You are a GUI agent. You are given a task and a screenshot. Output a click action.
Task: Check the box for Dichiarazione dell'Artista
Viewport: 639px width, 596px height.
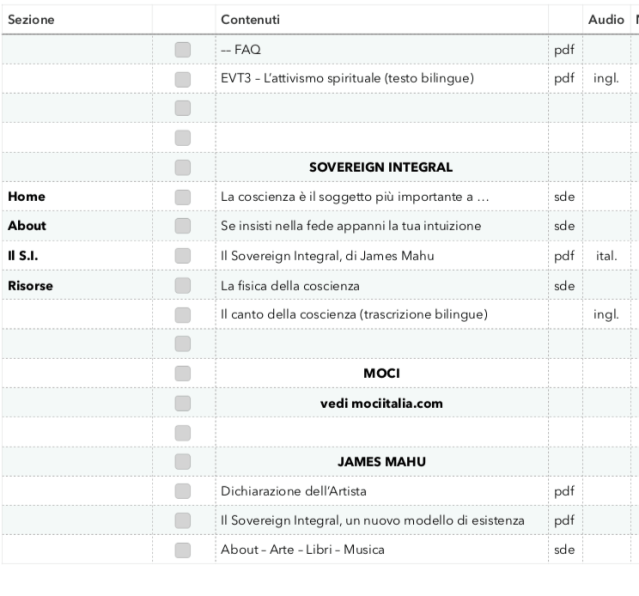[x=182, y=491]
